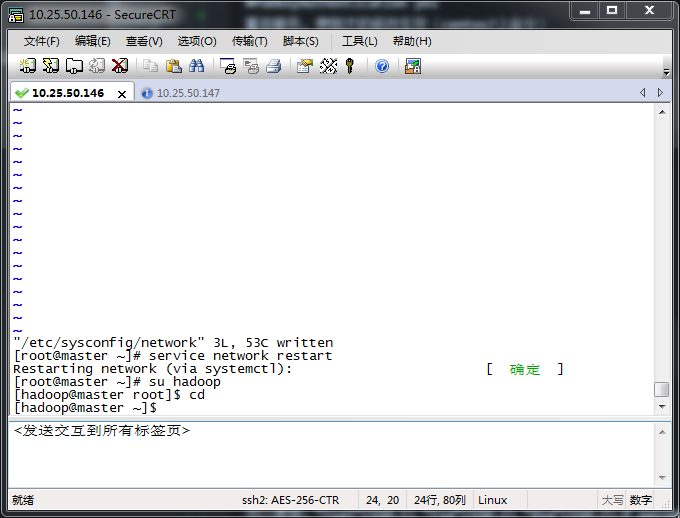Click the Public Key icon

(x=350, y=66)
